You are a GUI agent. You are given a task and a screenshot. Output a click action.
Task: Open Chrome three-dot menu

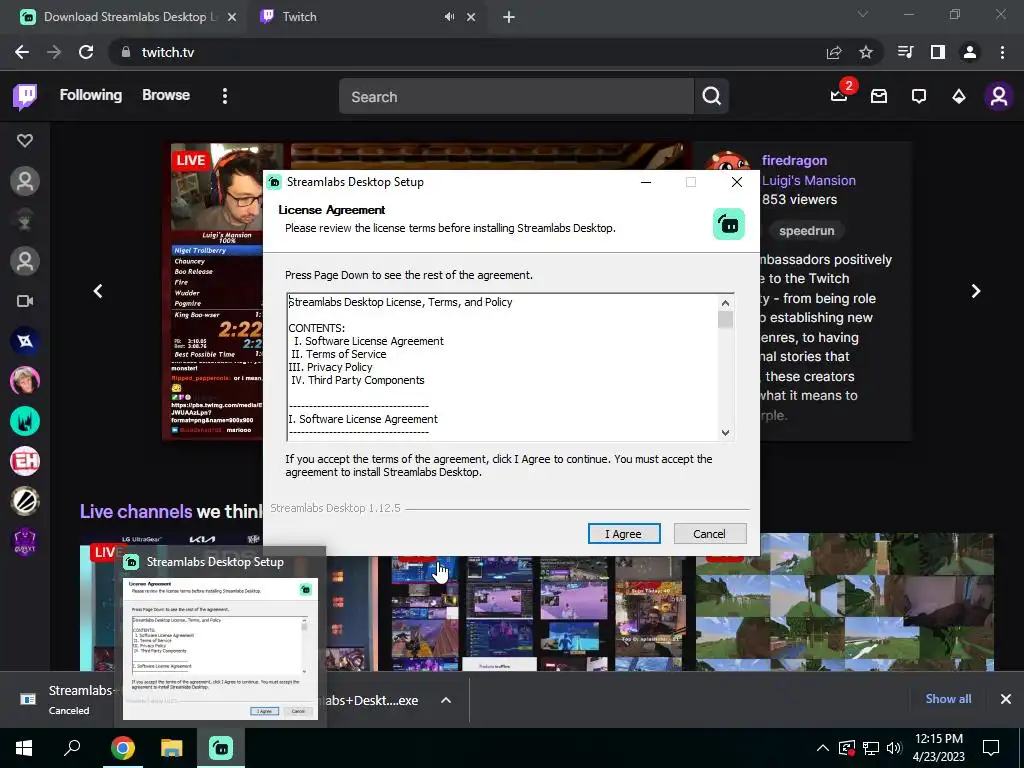1002,52
